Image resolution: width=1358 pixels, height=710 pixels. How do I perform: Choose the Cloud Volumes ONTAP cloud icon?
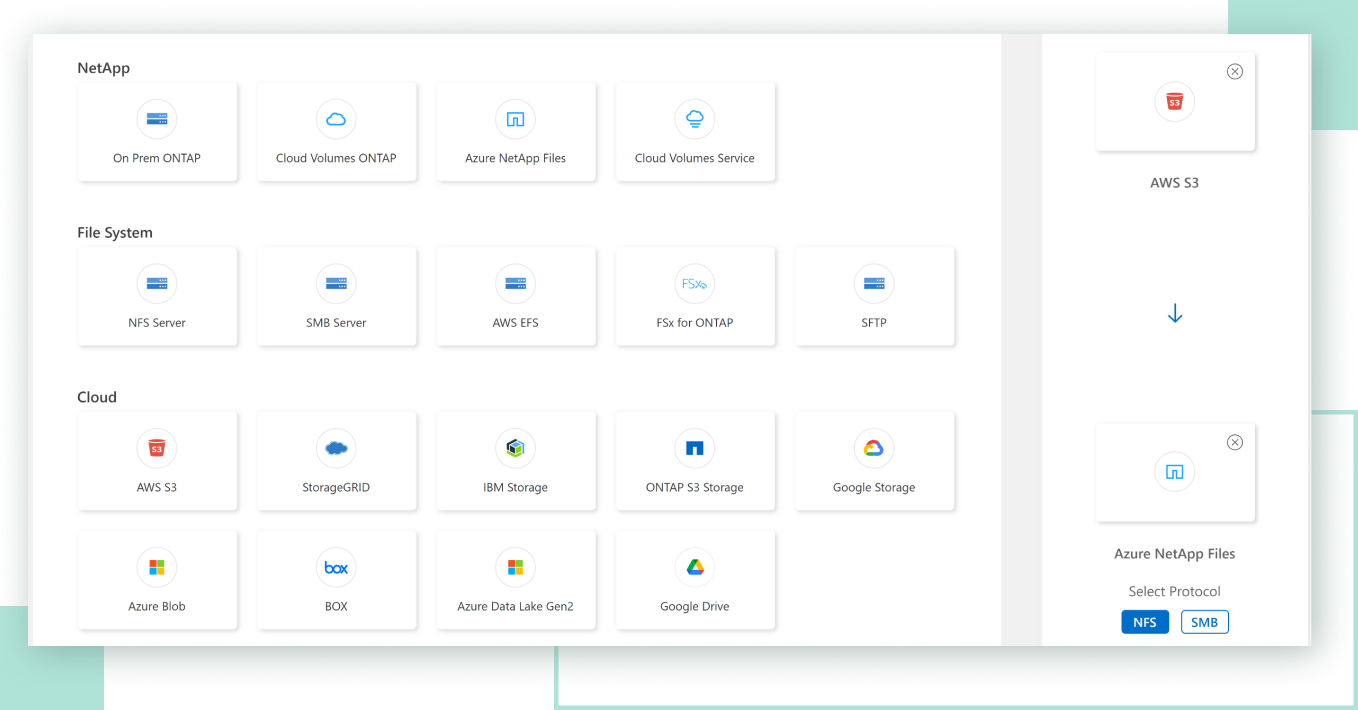point(336,120)
